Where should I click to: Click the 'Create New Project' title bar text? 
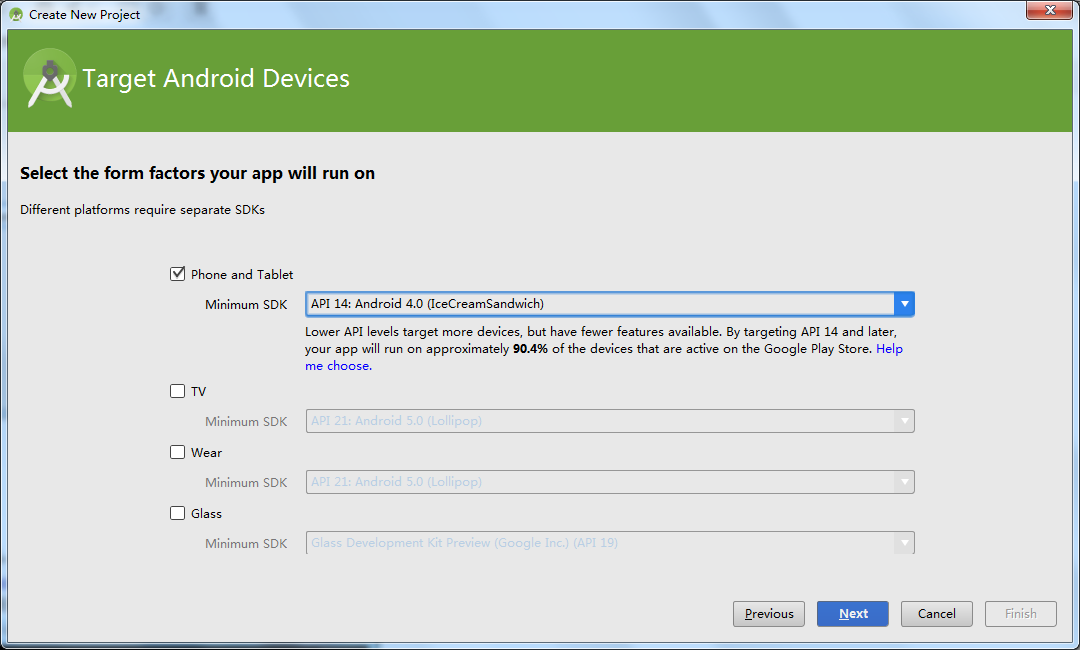click(85, 15)
